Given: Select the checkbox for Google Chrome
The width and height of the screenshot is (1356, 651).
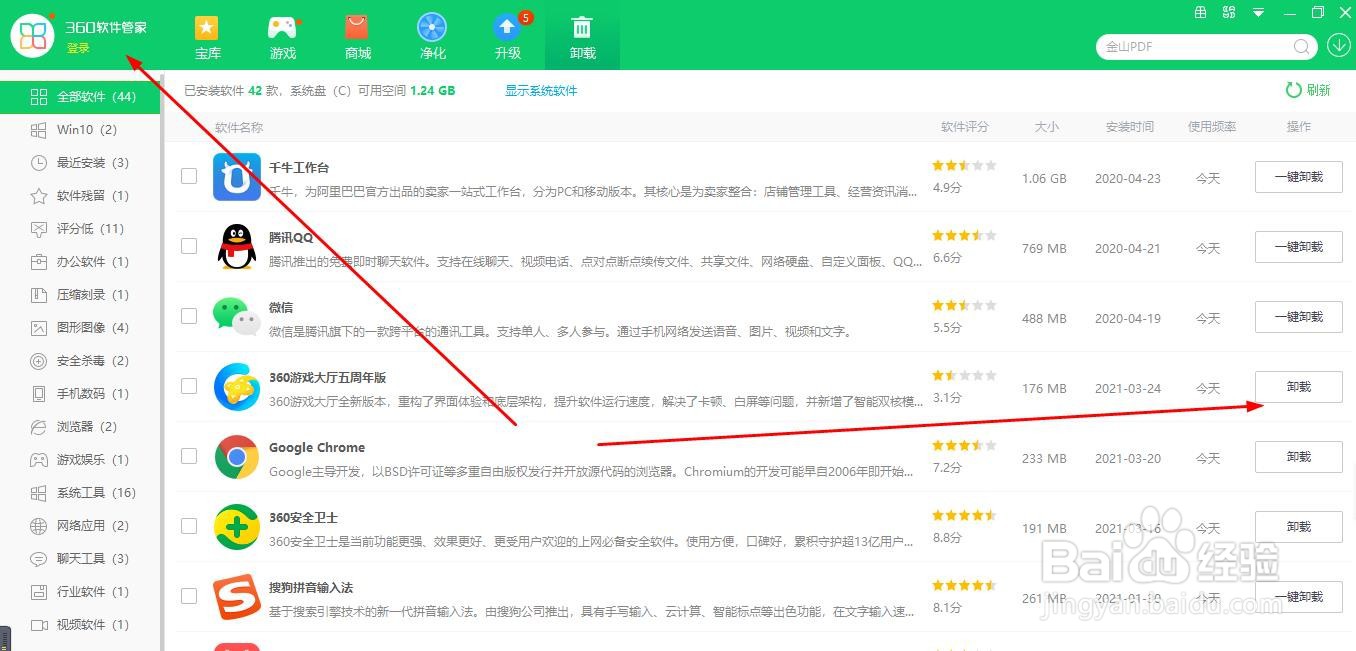Looking at the screenshot, I should click(188, 456).
